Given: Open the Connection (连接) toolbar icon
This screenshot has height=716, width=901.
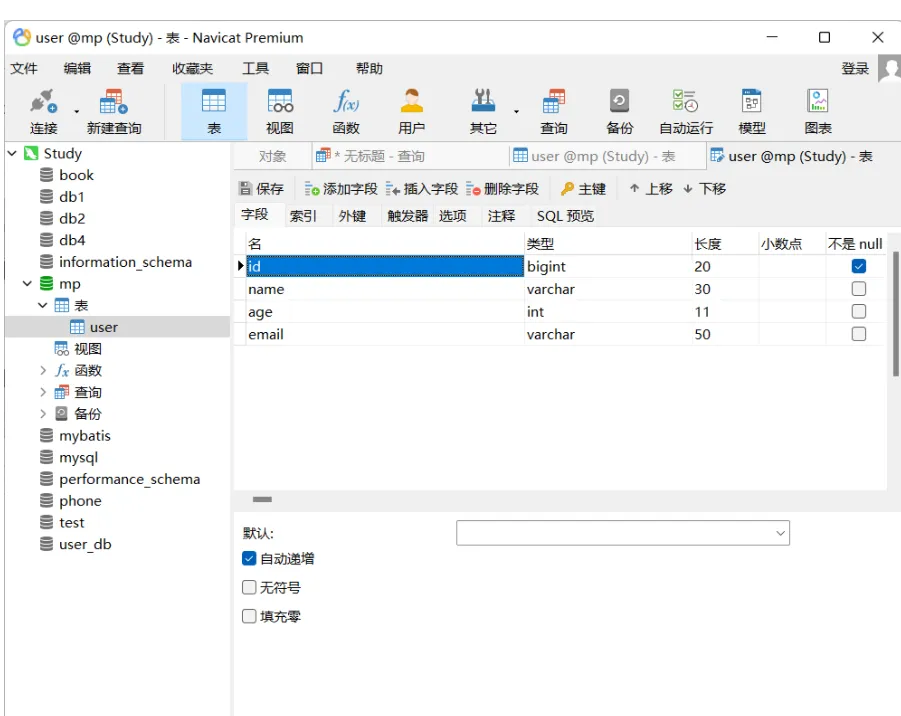Looking at the screenshot, I should [x=44, y=111].
